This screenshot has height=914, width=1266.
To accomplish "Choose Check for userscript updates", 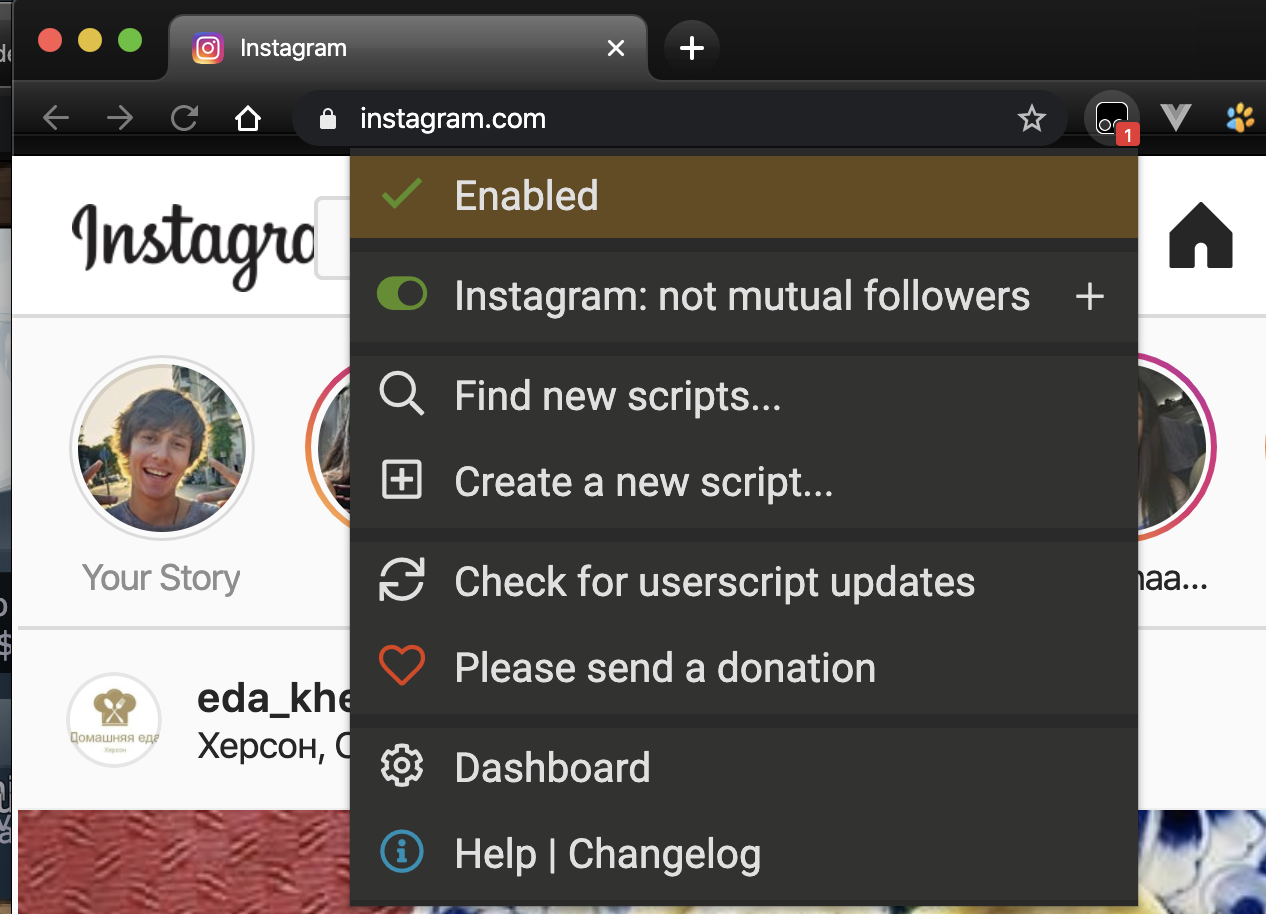I will tap(744, 582).
